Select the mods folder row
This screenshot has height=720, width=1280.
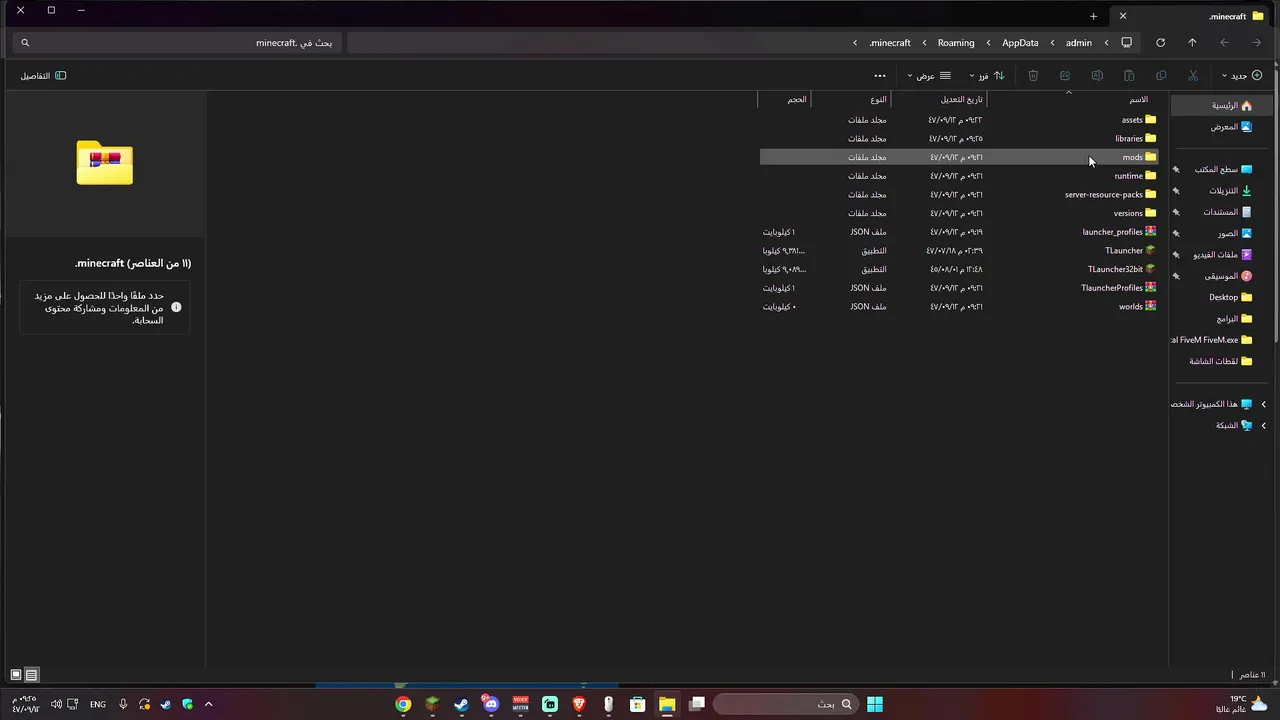(959, 157)
